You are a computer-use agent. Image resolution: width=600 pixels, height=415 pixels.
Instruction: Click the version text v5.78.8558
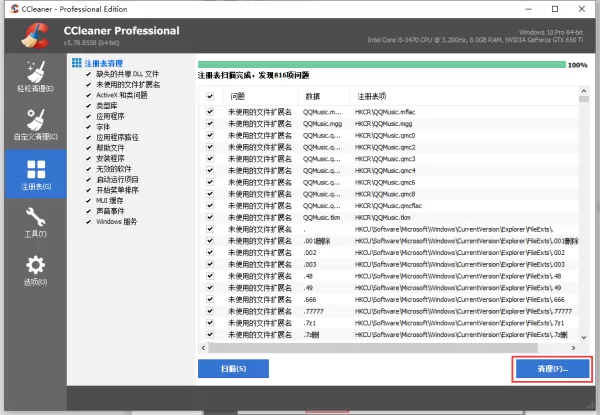point(91,43)
